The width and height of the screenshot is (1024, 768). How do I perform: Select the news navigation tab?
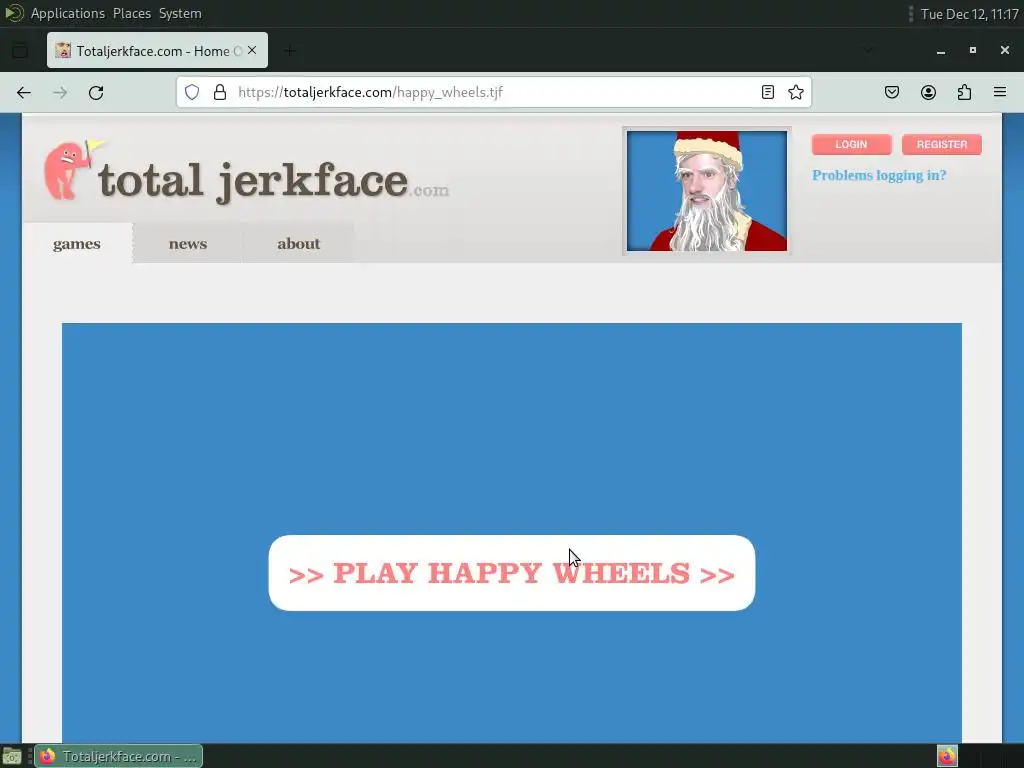tap(188, 244)
